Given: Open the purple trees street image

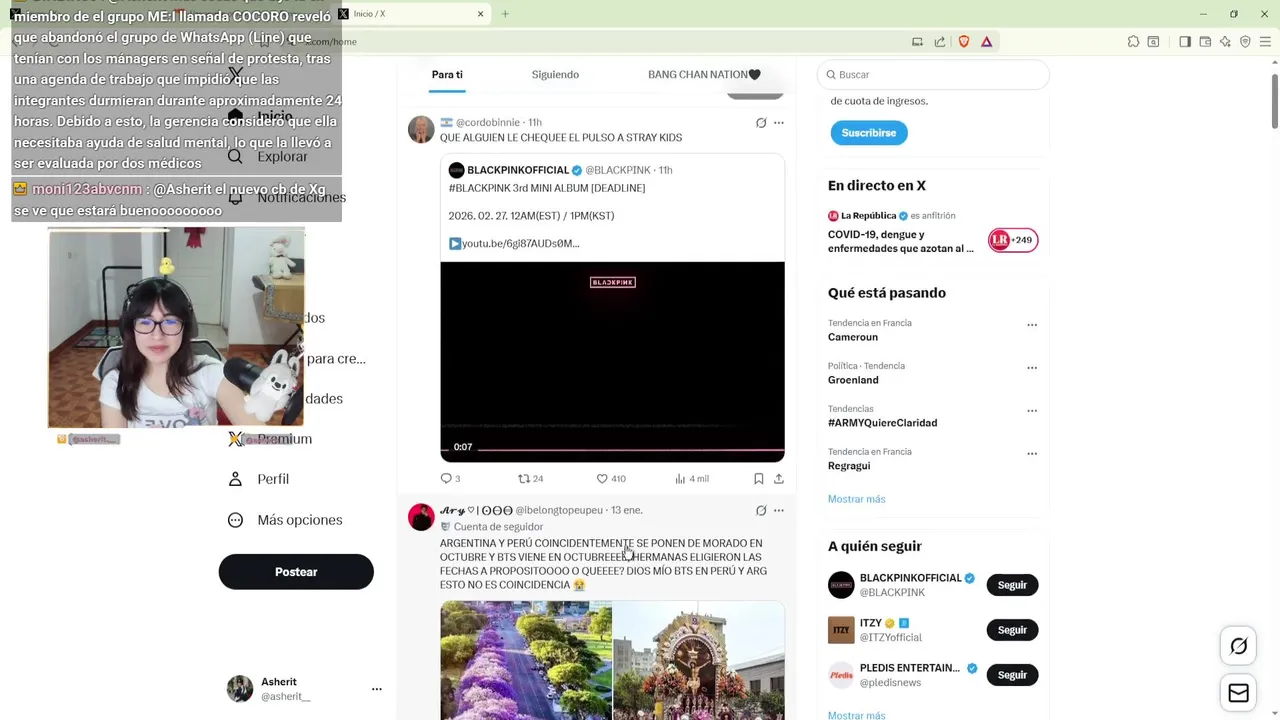Looking at the screenshot, I should pyautogui.click(x=526, y=660).
